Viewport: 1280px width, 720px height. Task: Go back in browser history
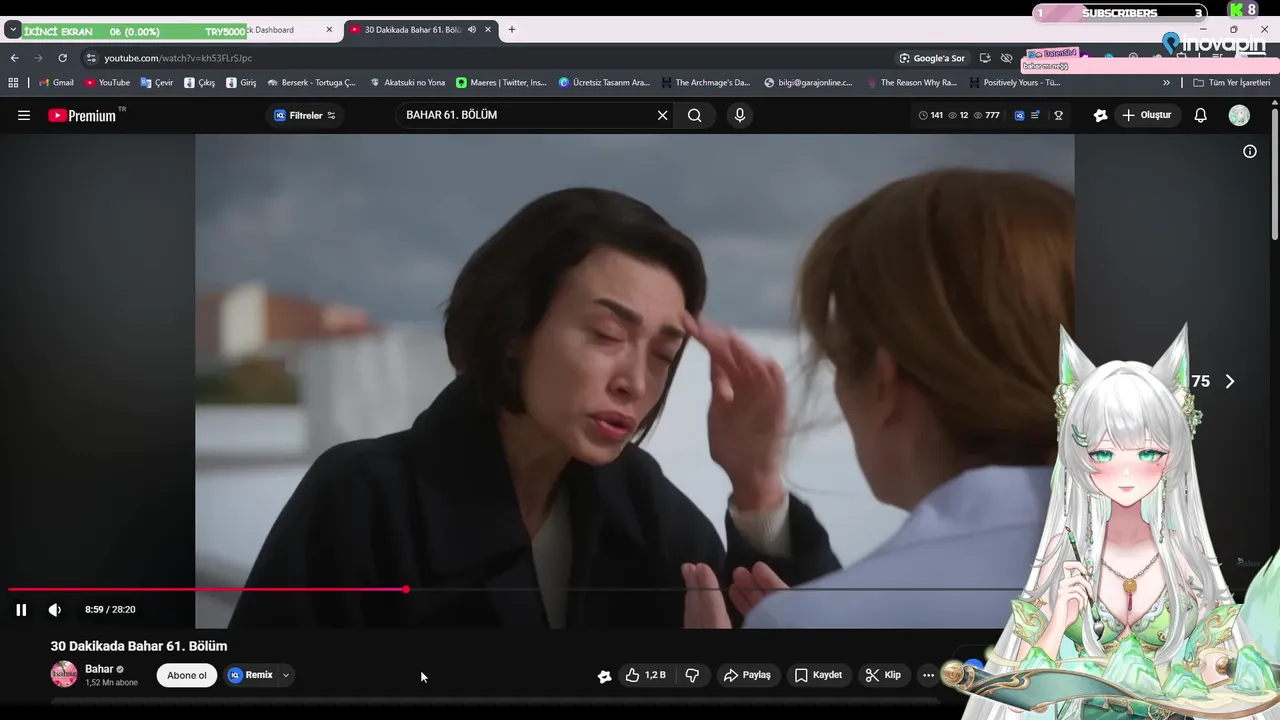[x=14, y=58]
